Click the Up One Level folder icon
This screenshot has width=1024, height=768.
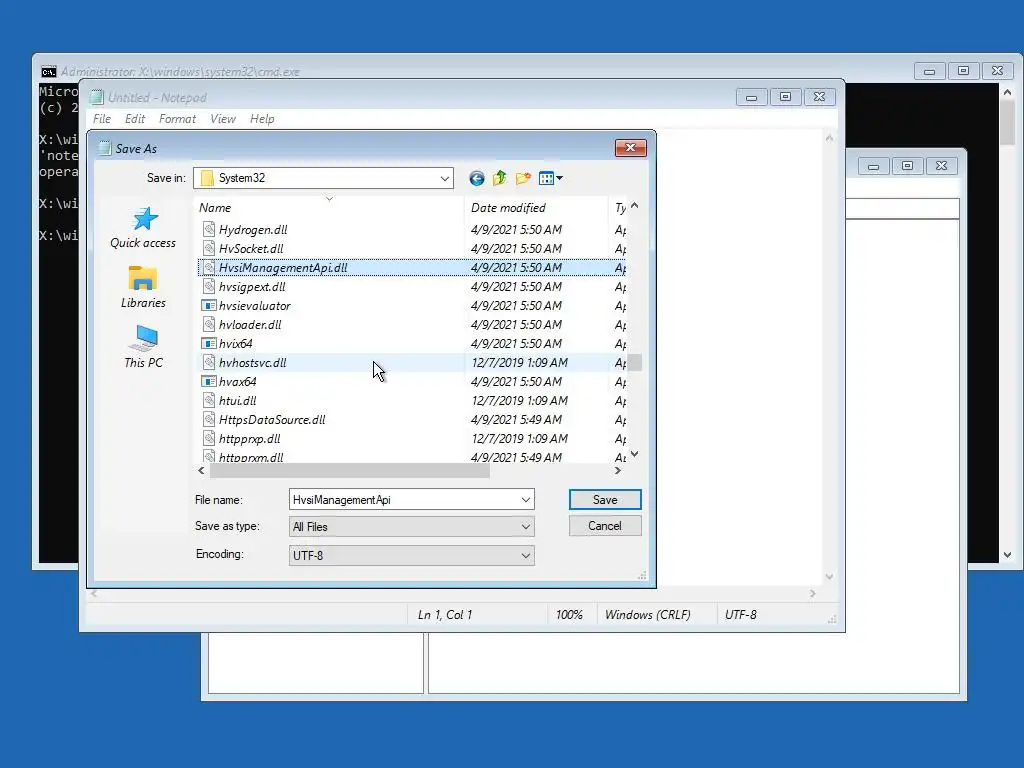[500, 178]
